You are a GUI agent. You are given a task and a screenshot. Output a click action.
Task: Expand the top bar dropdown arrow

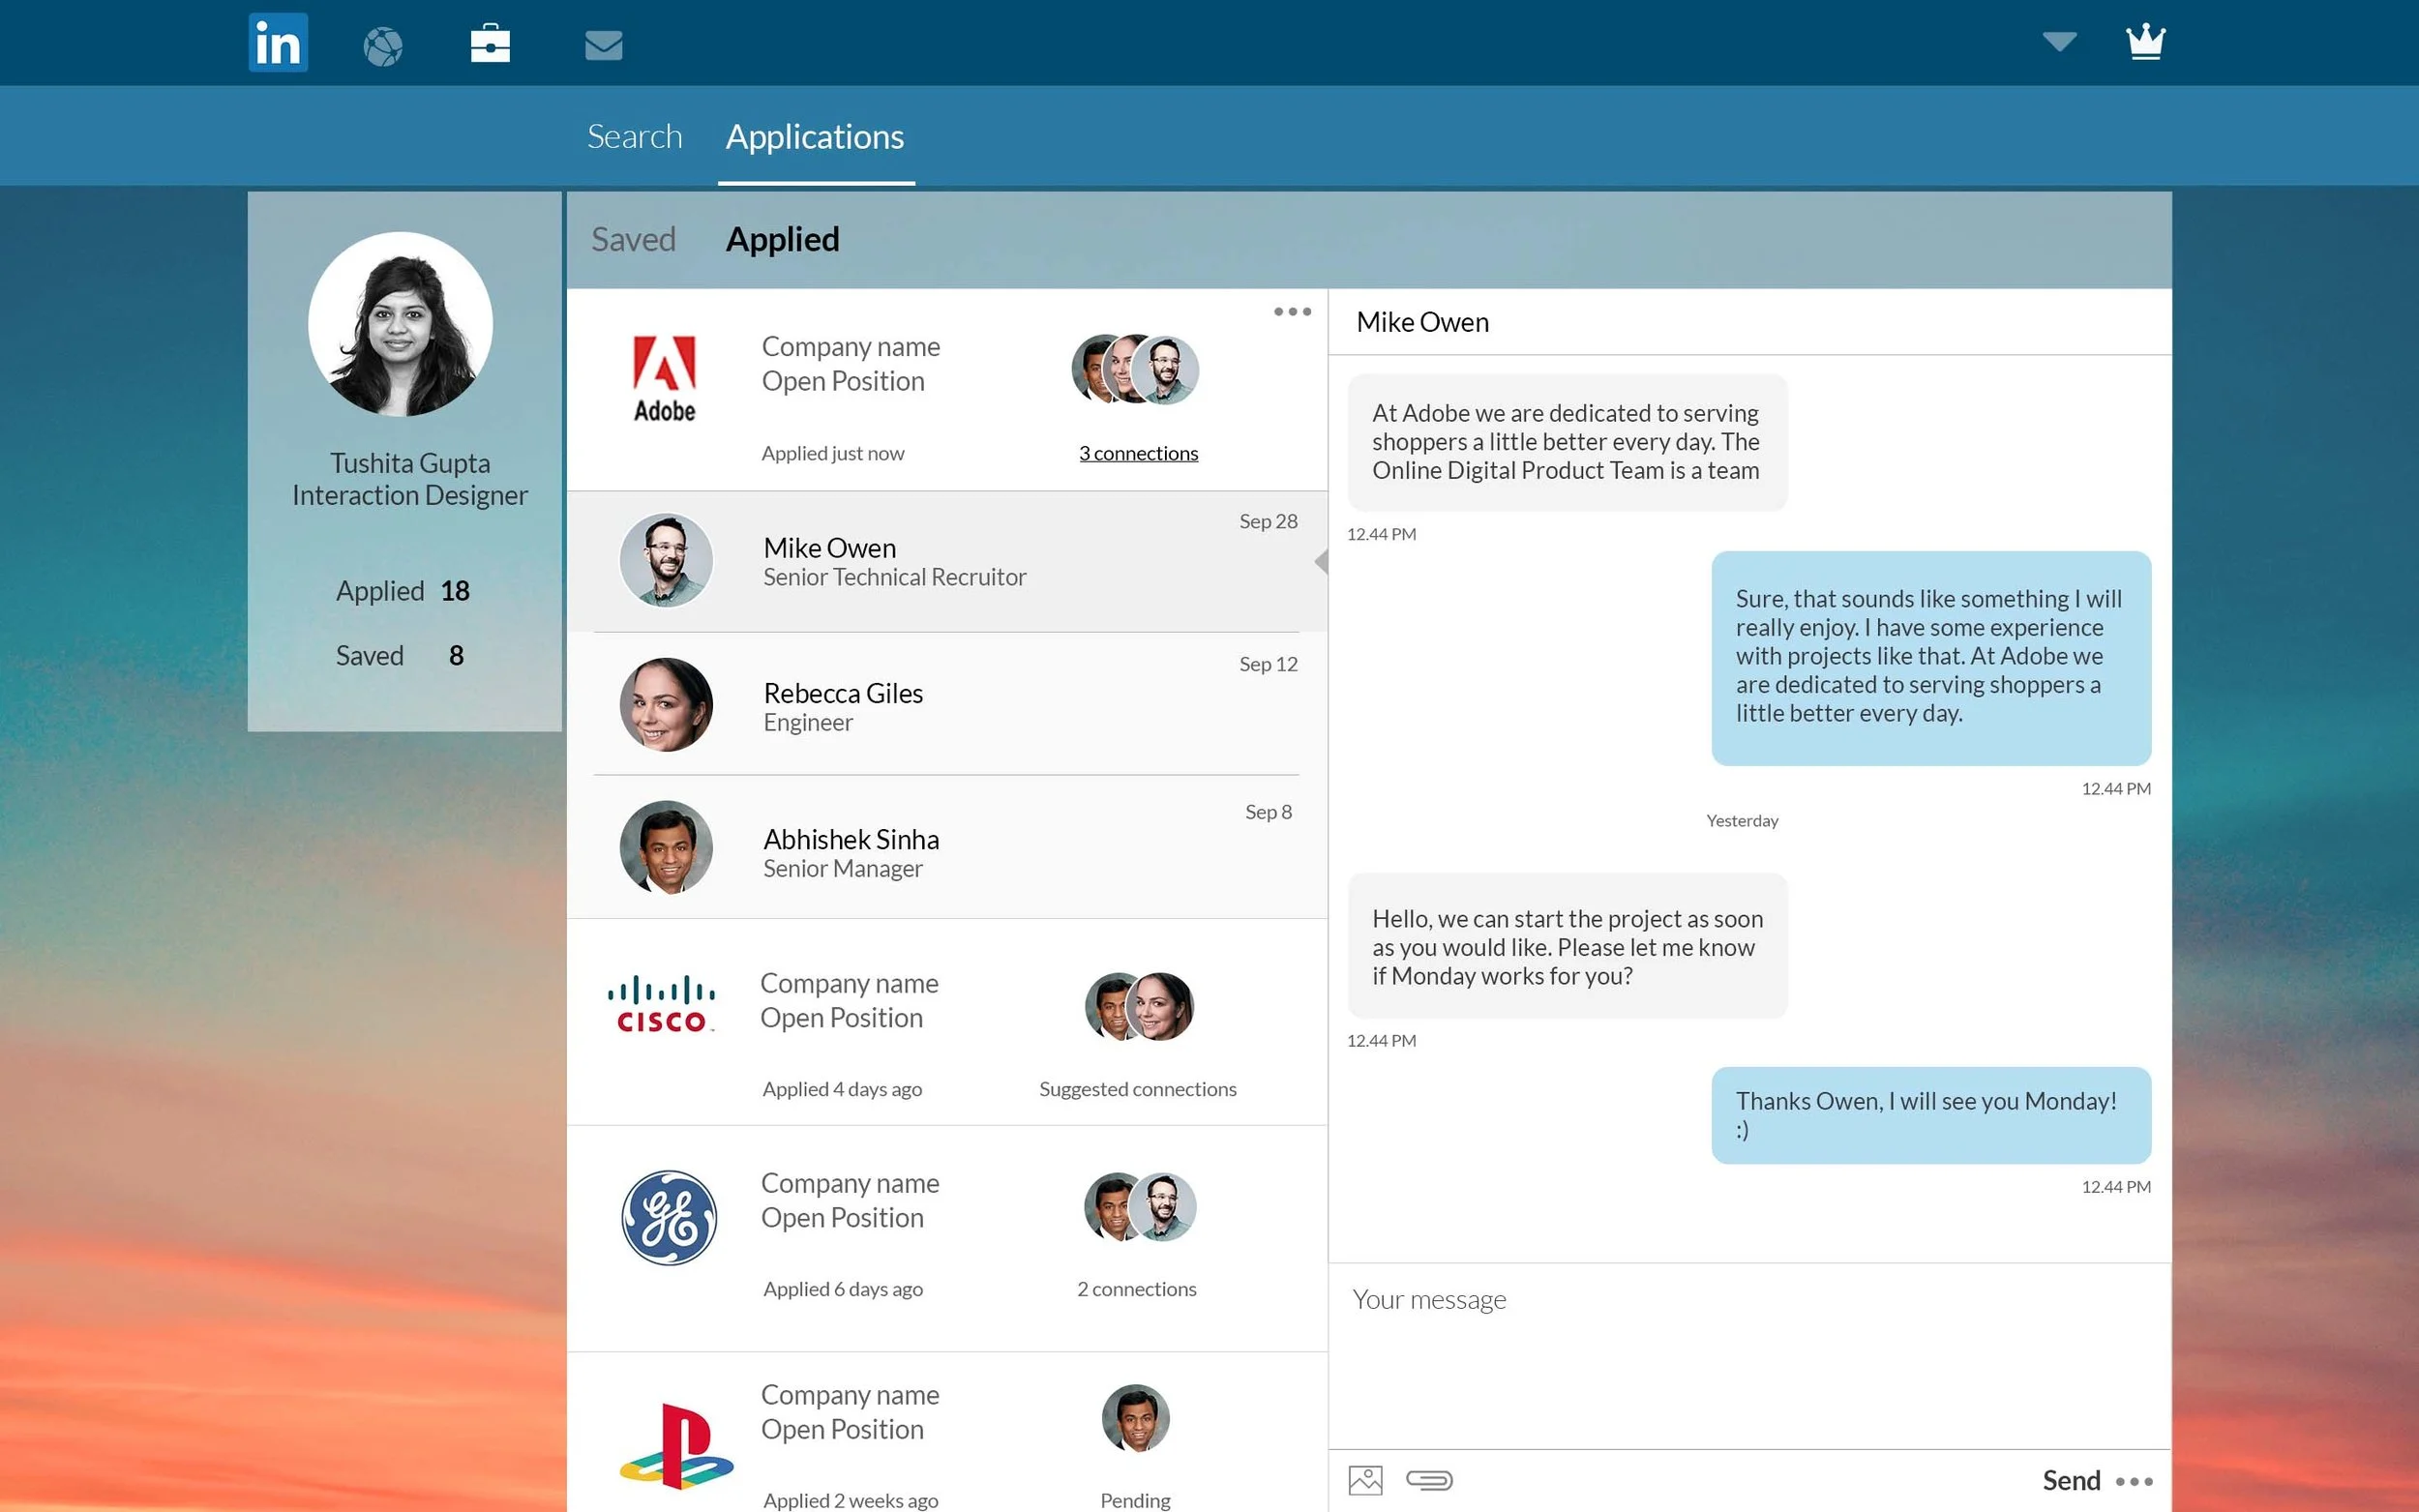2059,42
